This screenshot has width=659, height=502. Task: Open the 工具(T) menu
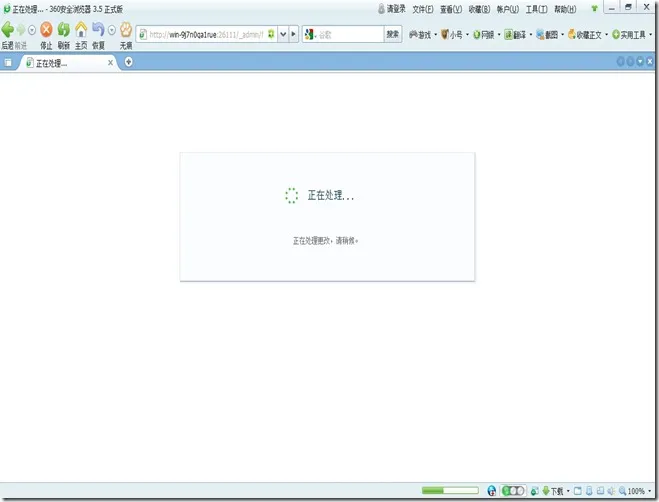(x=536, y=9)
